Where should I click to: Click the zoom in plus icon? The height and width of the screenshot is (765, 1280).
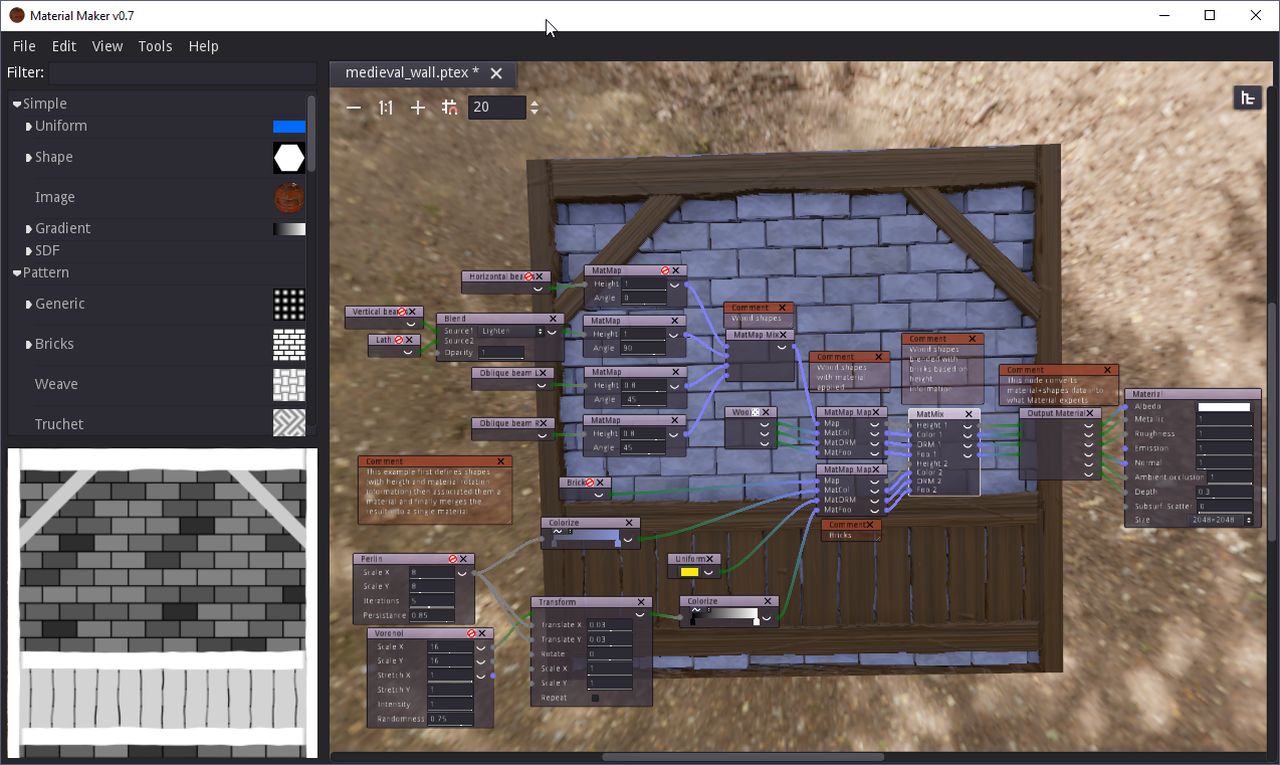pyautogui.click(x=418, y=107)
